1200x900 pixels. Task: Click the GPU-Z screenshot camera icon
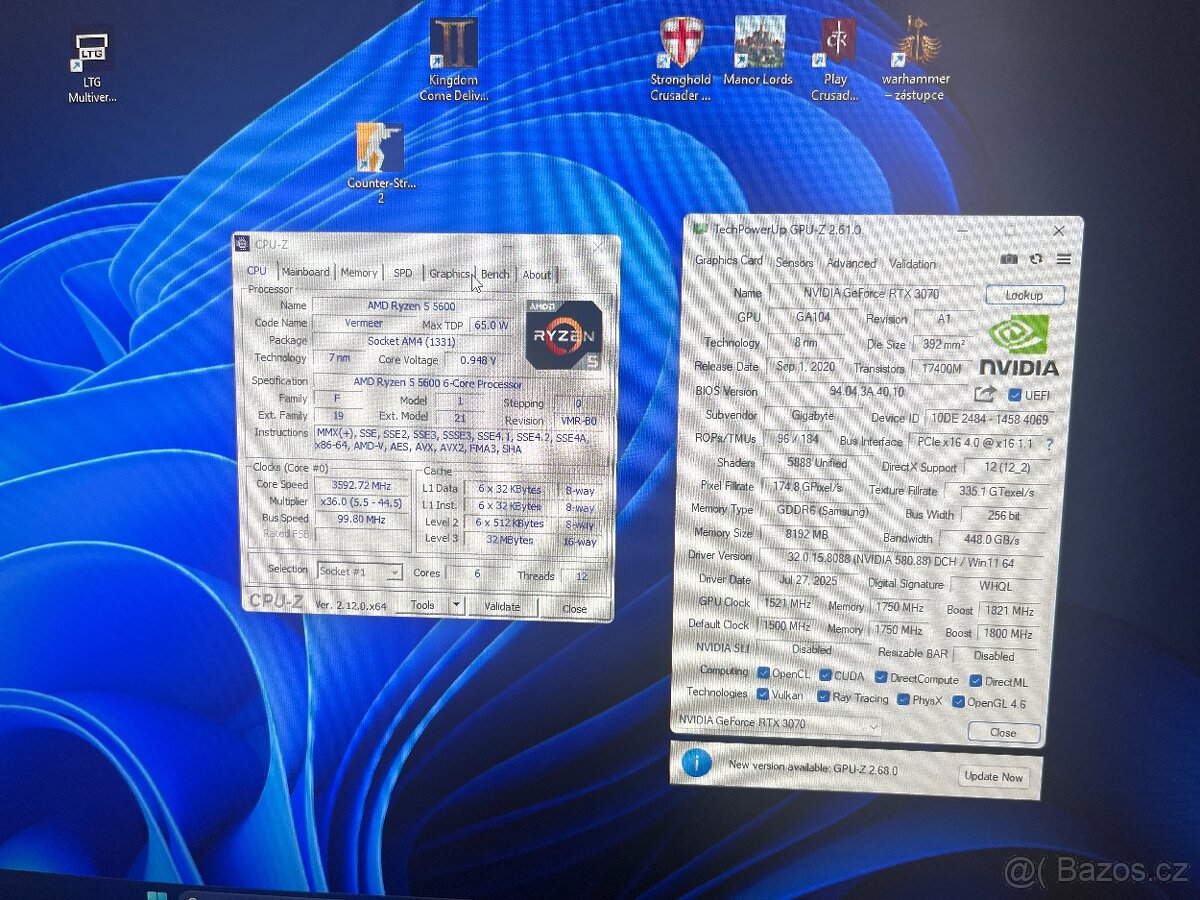click(1010, 259)
